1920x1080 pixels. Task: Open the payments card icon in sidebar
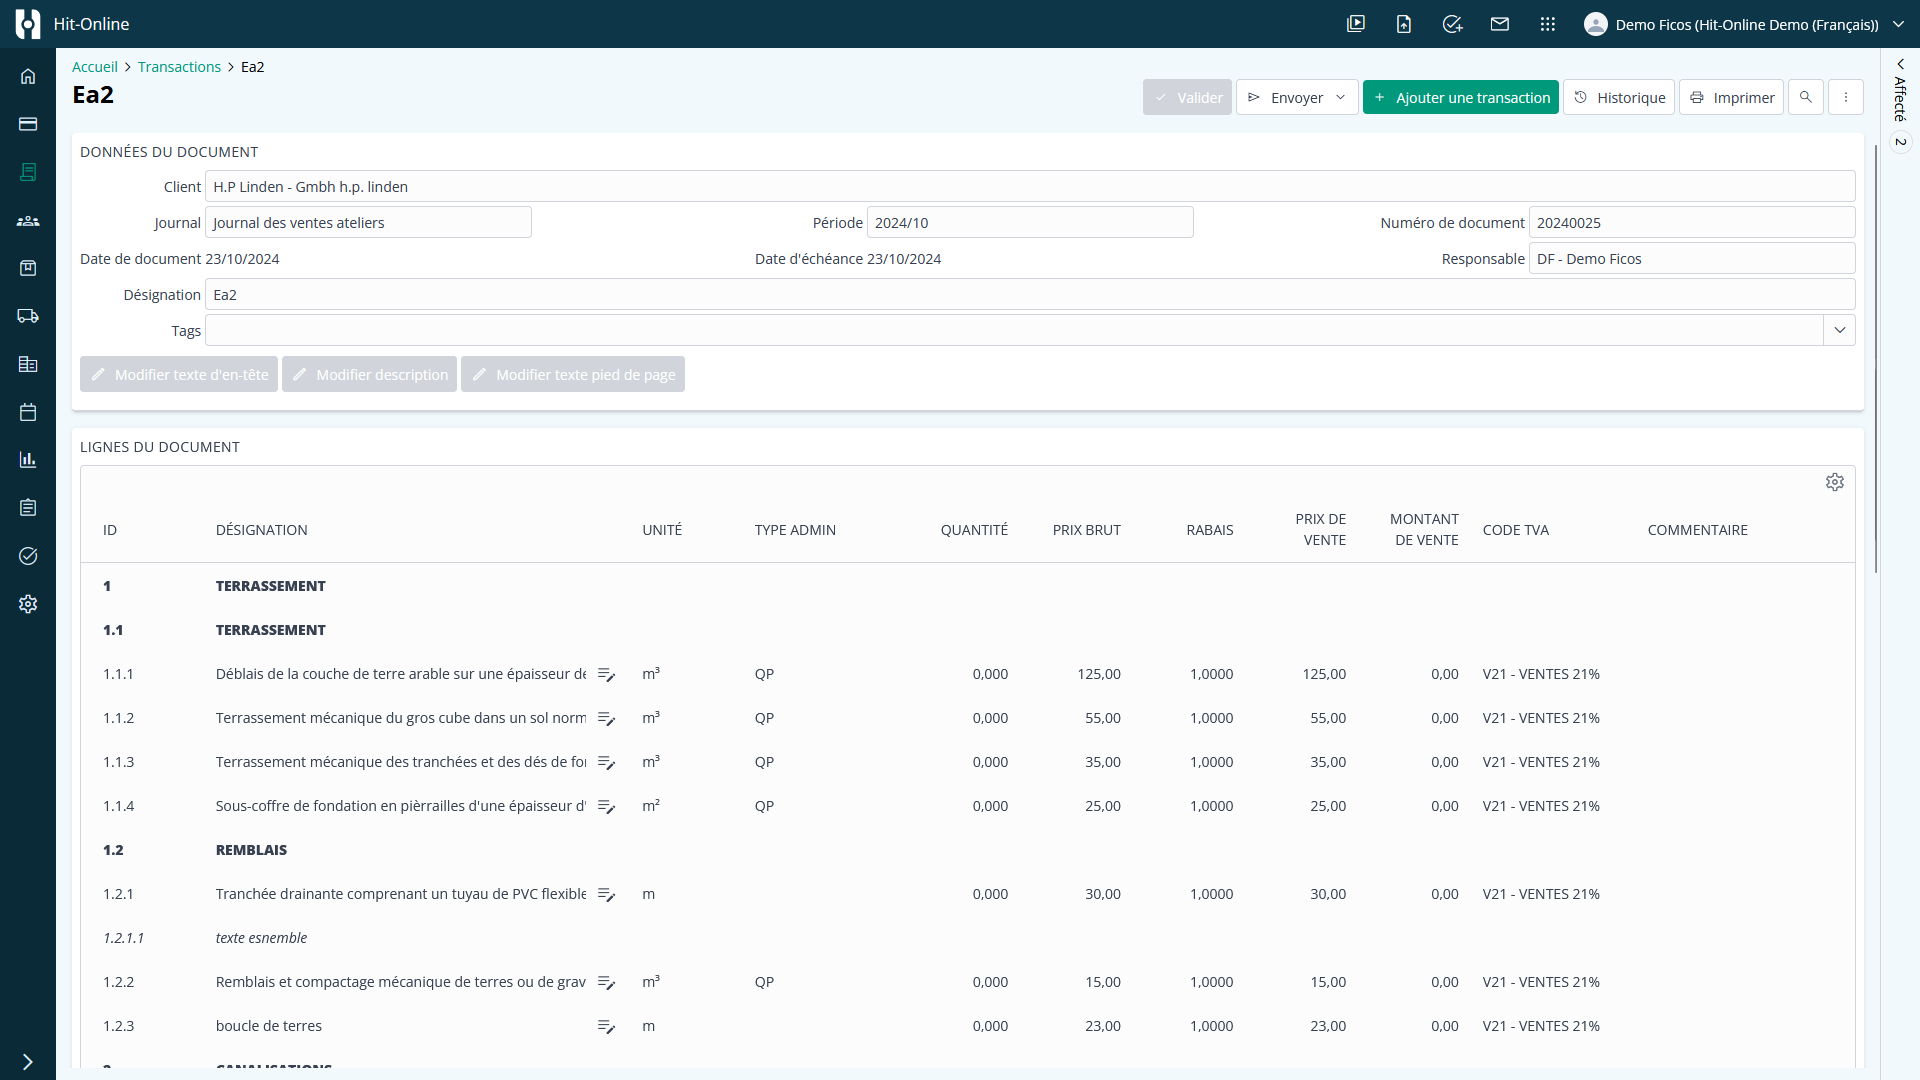[x=28, y=124]
